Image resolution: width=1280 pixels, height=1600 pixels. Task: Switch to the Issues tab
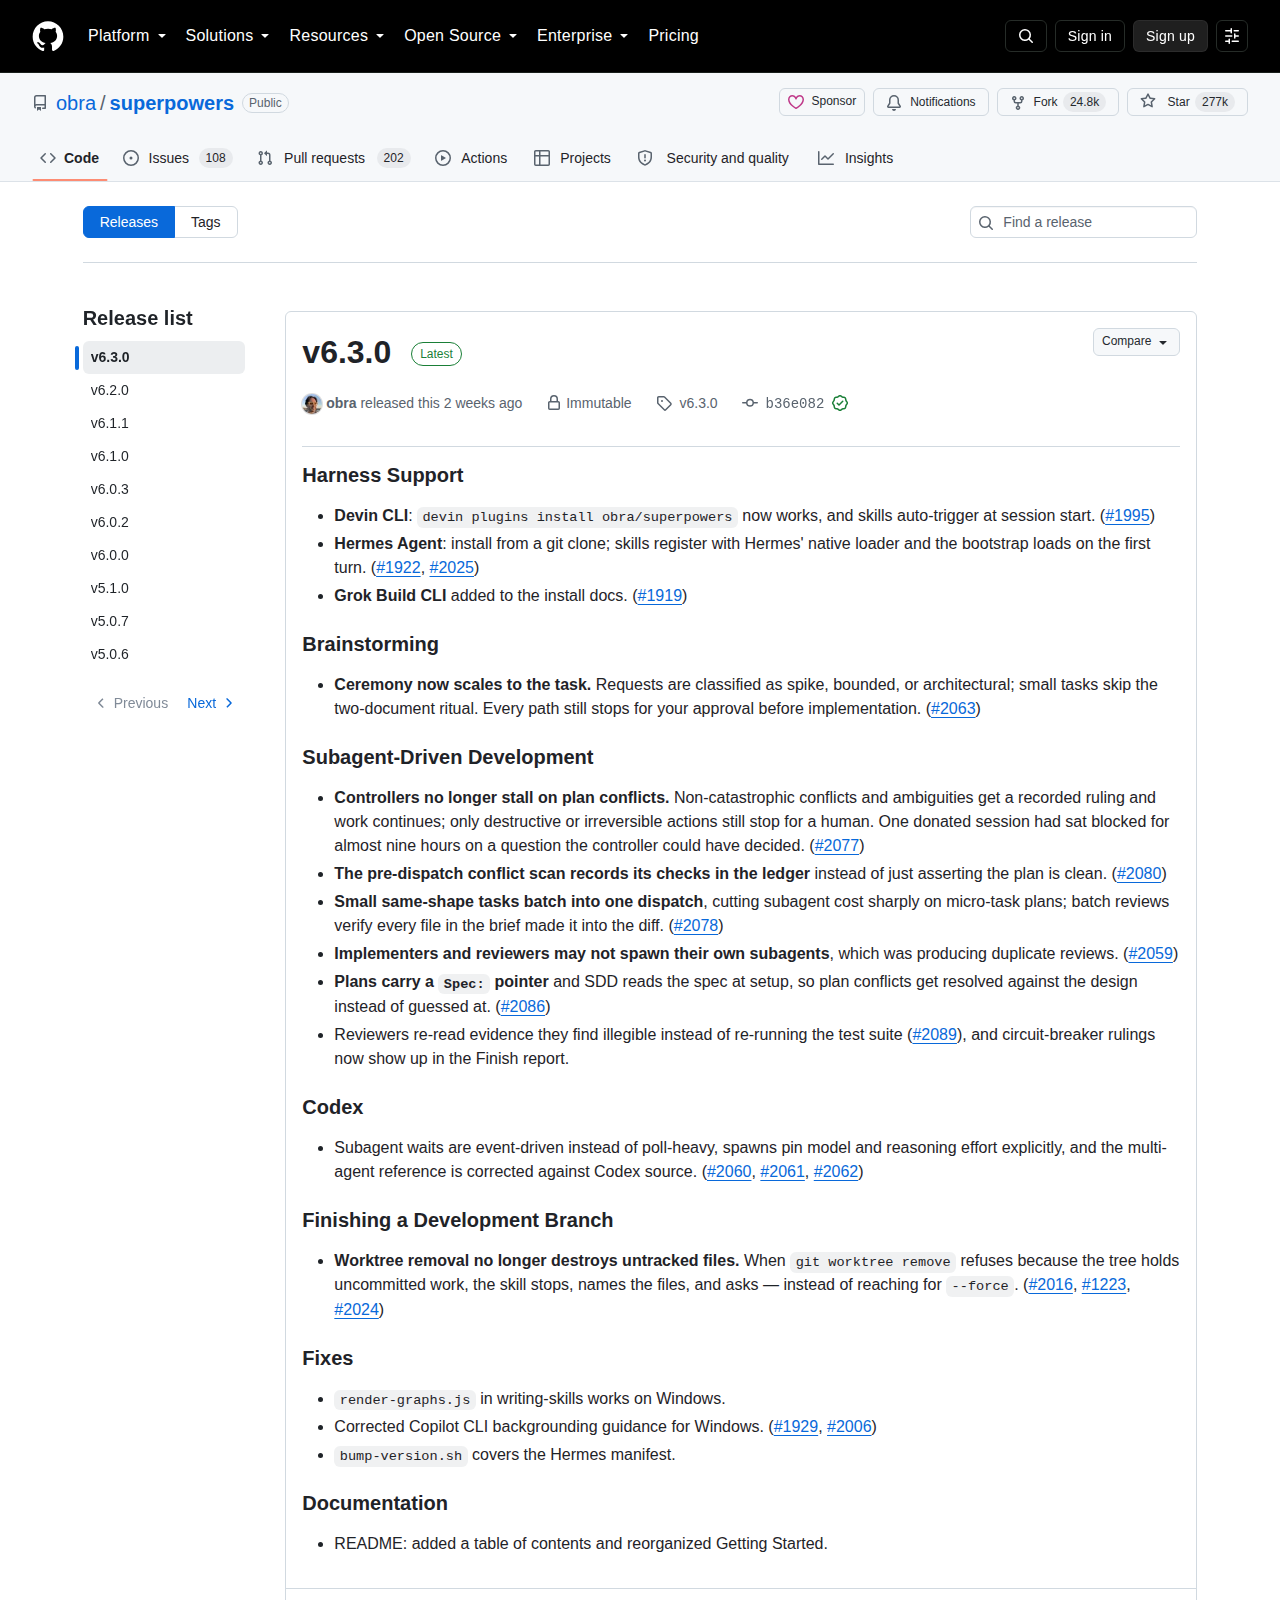coord(177,158)
